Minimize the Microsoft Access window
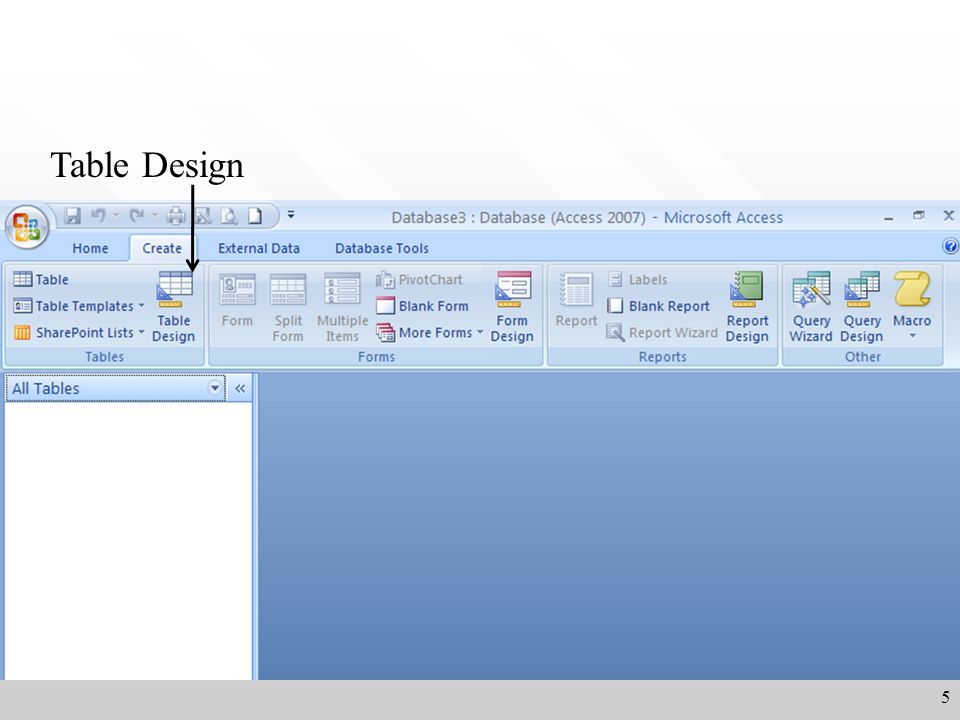This screenshot has height=720, width=960. [888, 217]
